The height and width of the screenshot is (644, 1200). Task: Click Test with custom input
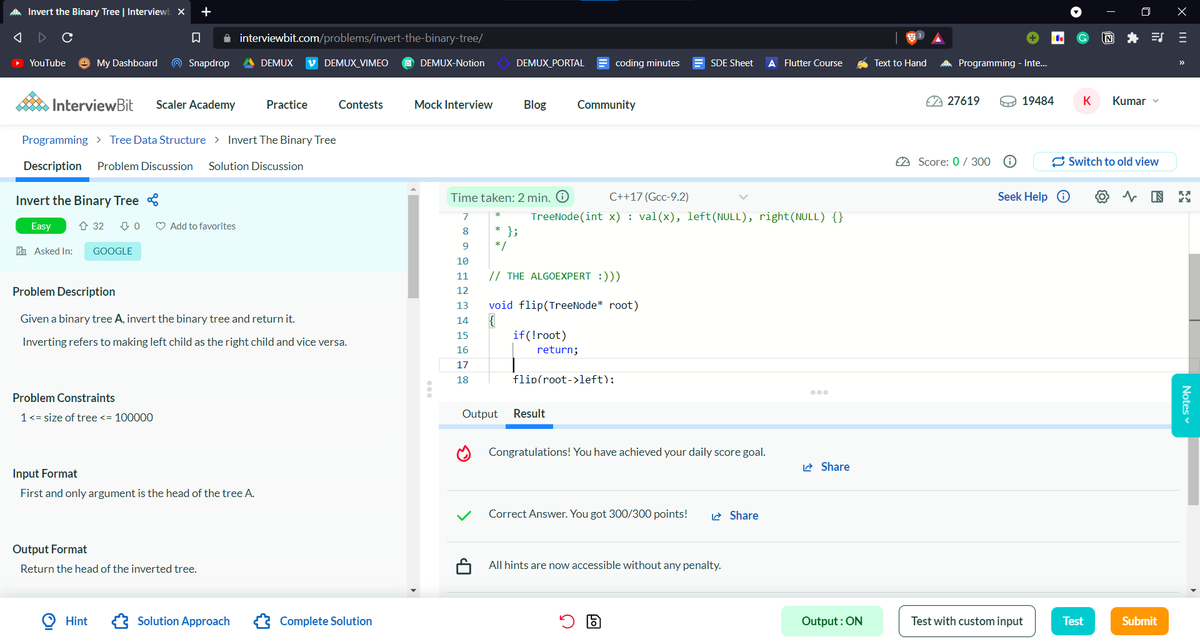967,621
